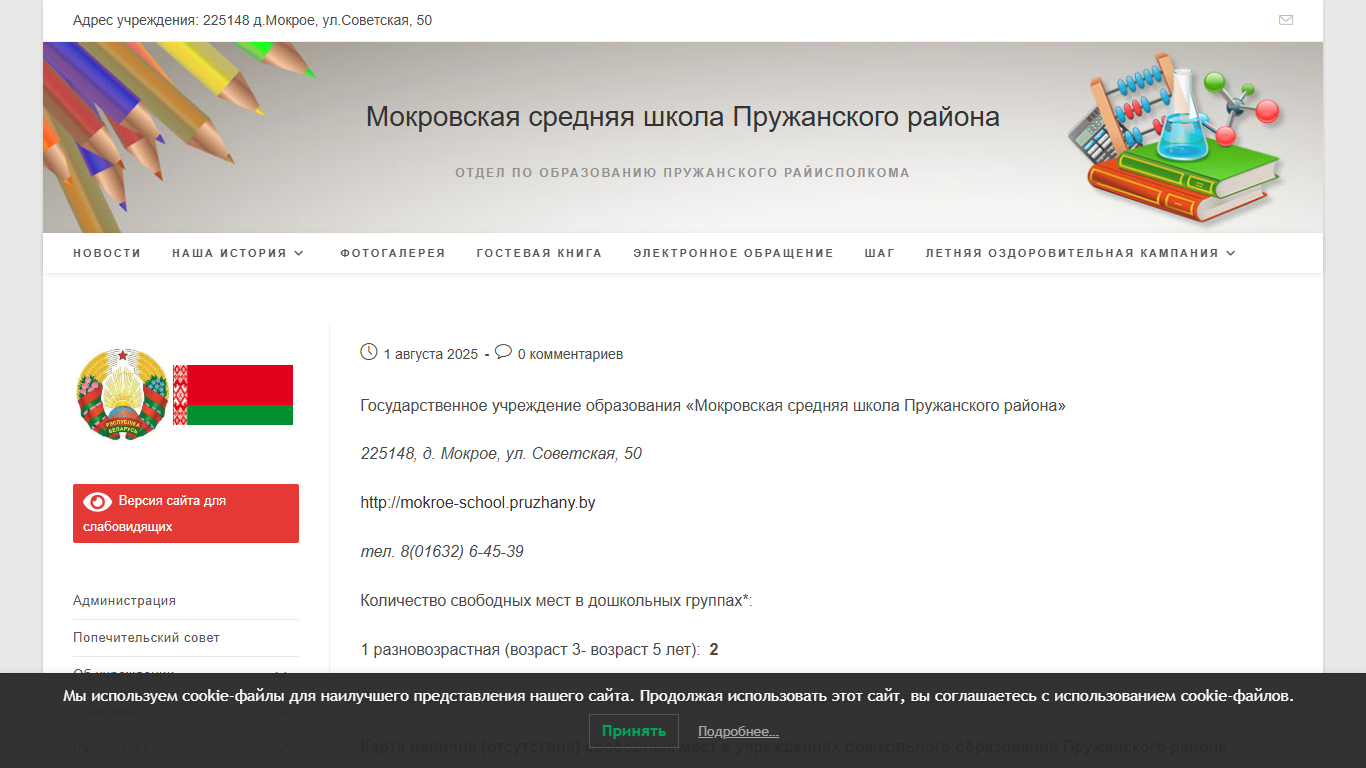The width and height of the screenshot is (1366, 768).
Task: Open the Новости menu item
Action: (x=107, y=254)
